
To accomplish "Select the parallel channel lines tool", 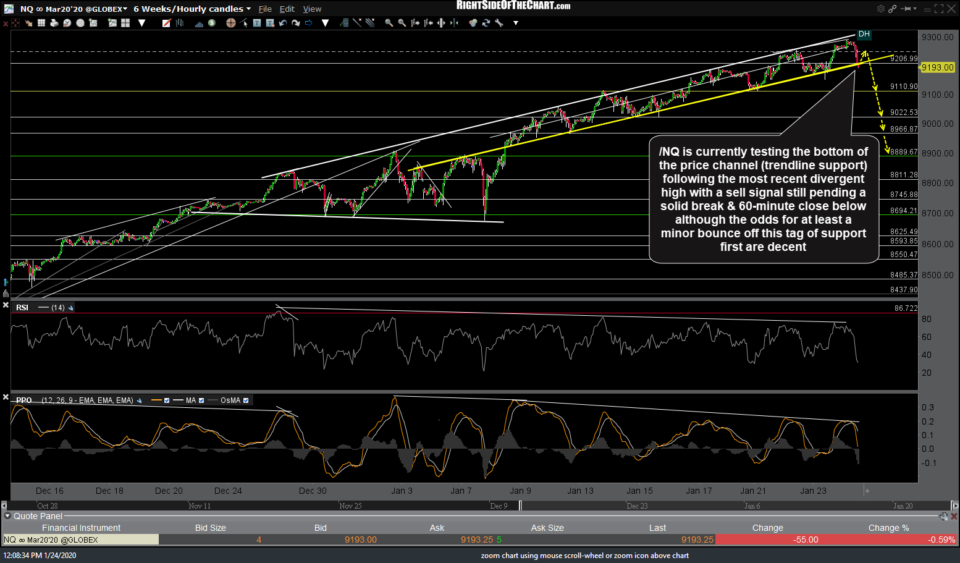I will (x=370, y=23).
